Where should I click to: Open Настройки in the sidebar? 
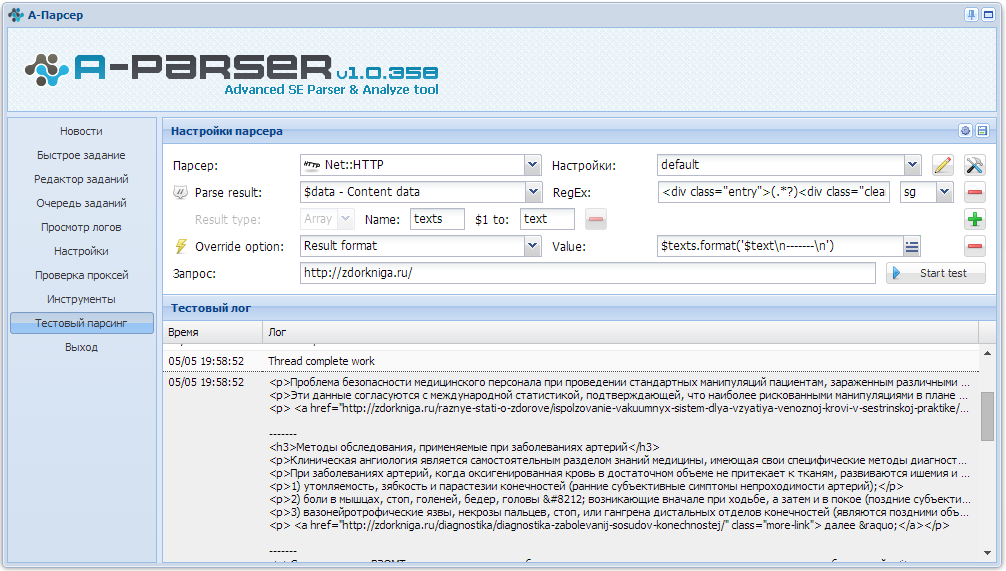[x=81, y=251]
